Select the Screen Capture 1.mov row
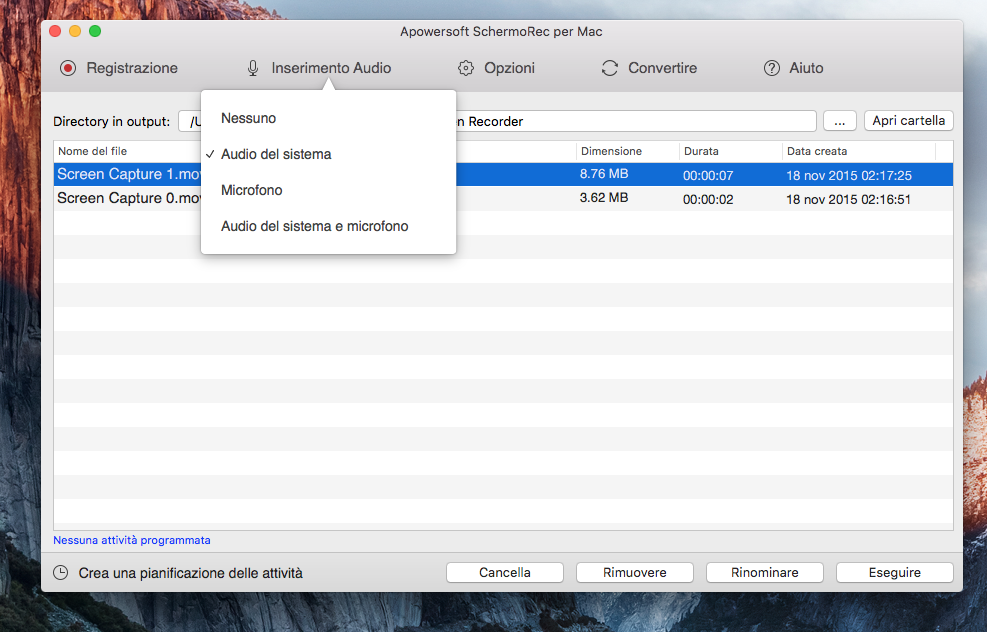 pyautogui.click(x=504, y=174)
